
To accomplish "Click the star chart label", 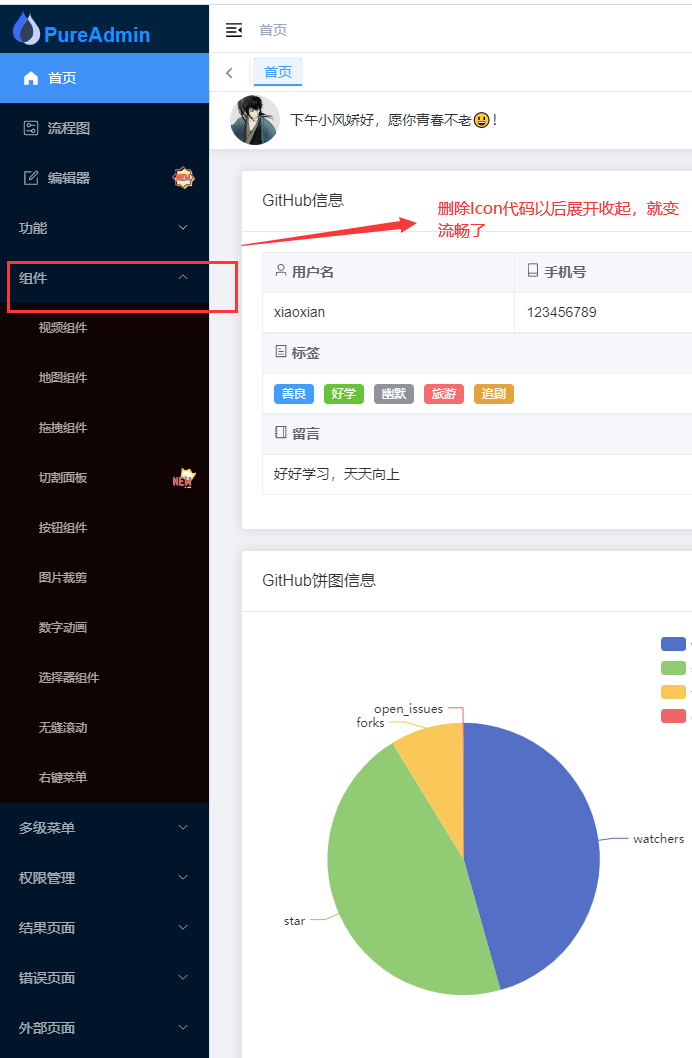I will pyautogui.click(x=294, y=921).
